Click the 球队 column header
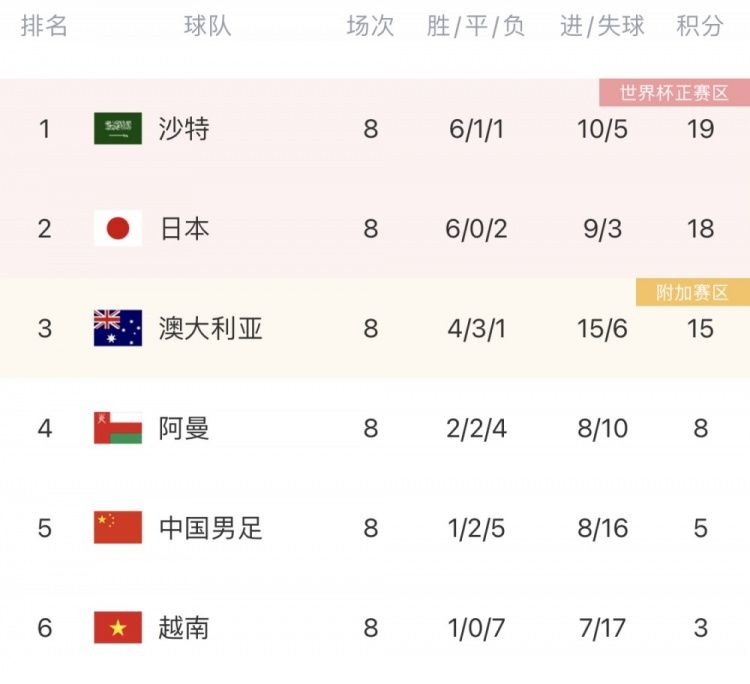Screen dimensions: 750x684 (x=208, y=27)
